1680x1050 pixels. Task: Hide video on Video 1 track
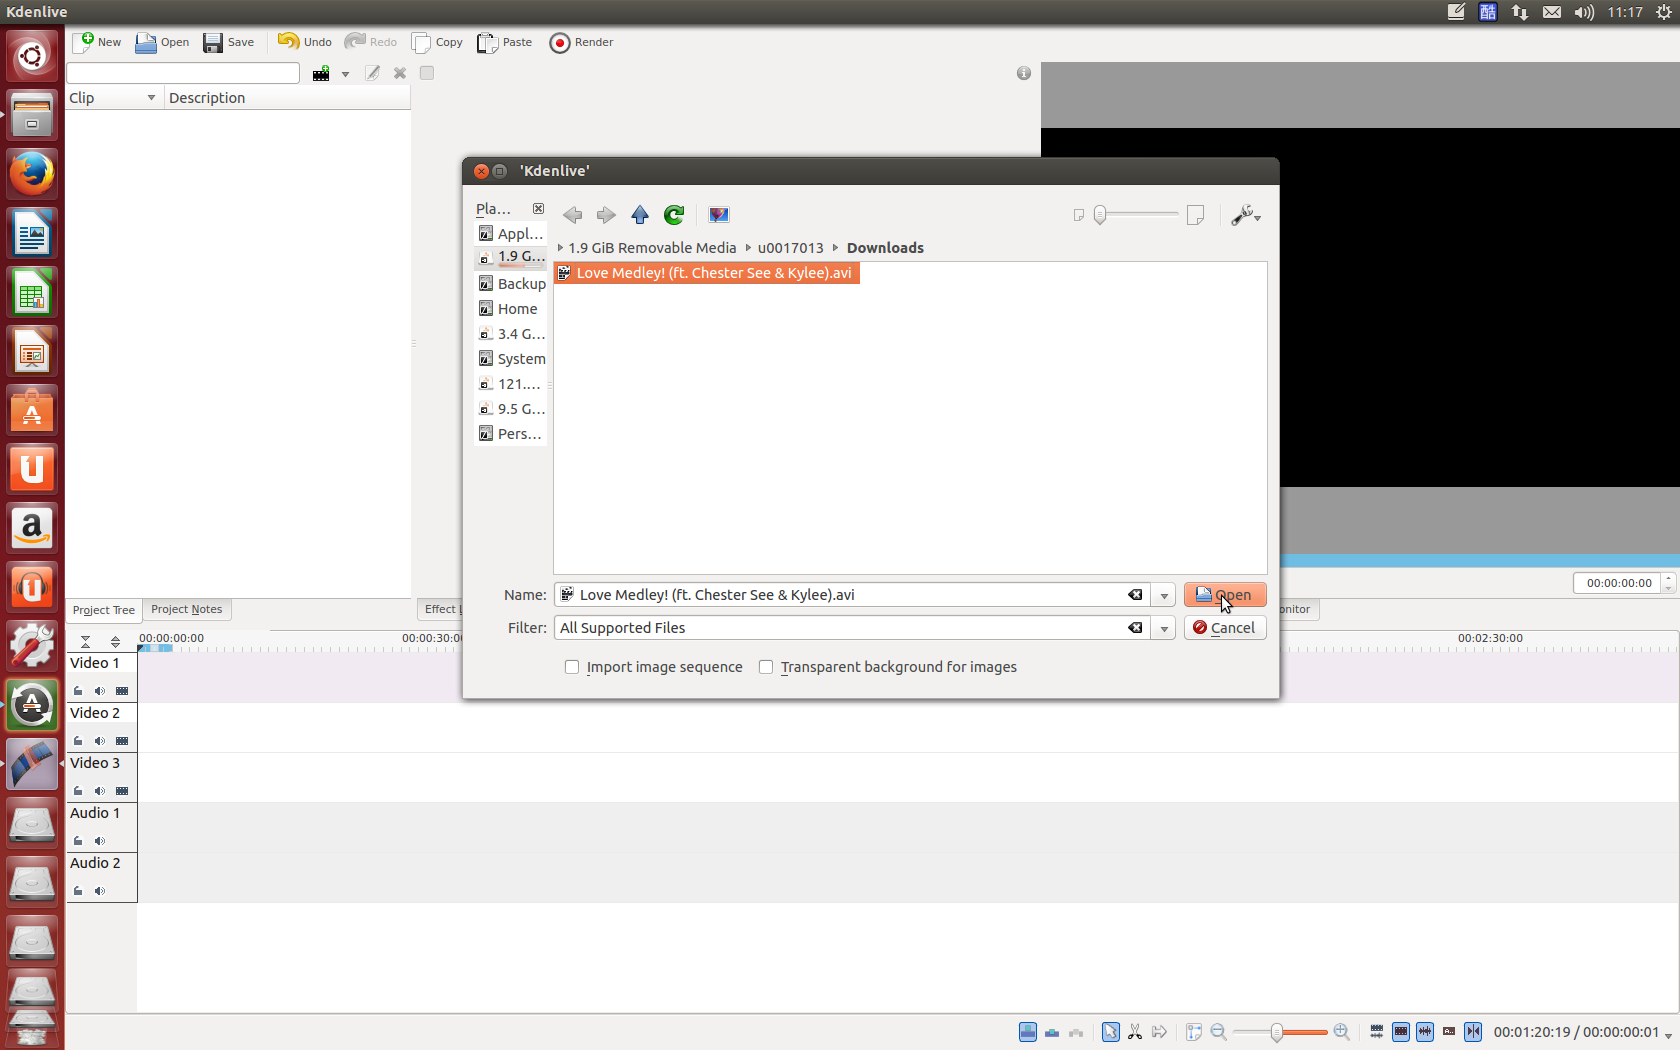coord(122,691)
